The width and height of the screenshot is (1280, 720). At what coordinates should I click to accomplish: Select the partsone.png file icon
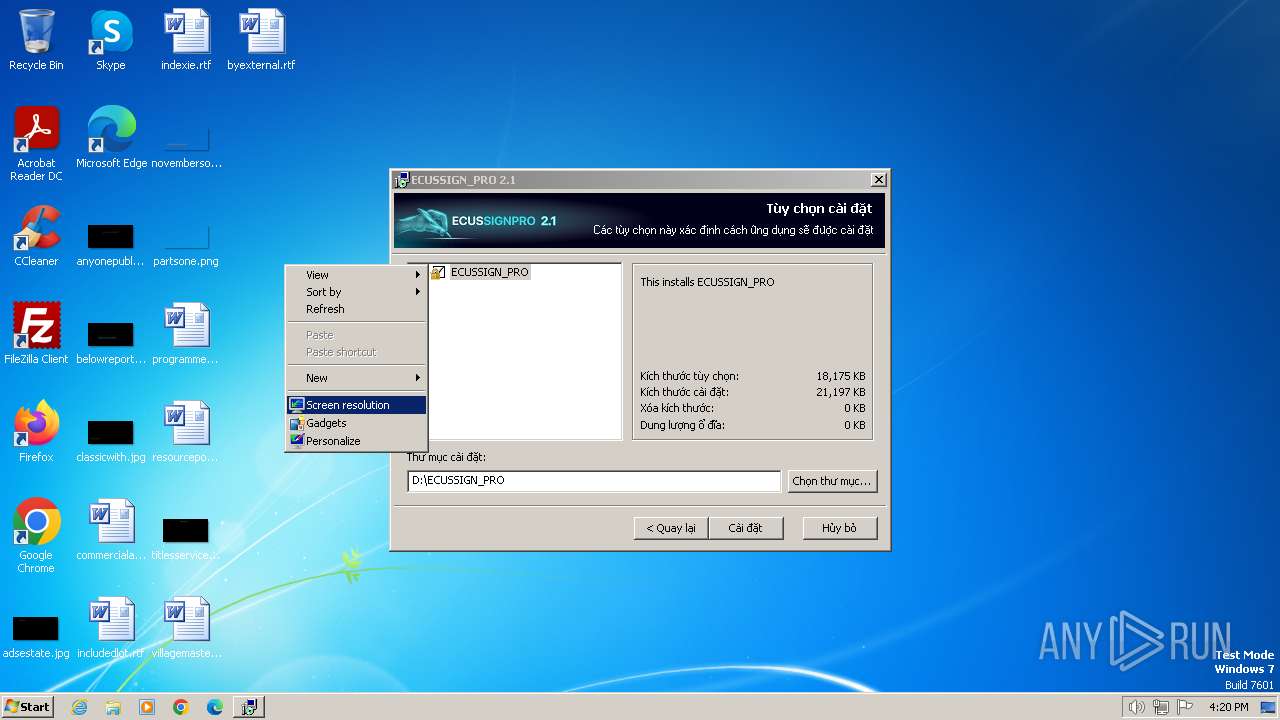click(186, 246)
